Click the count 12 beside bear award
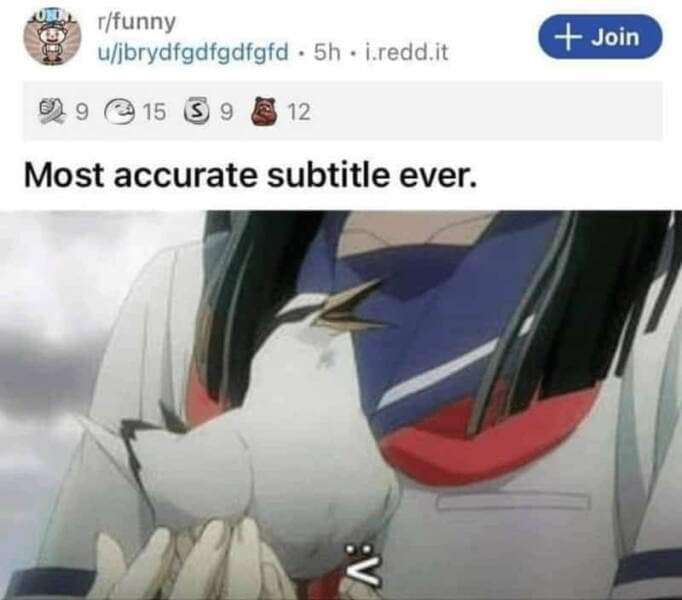682x600 pixels. click(299, 112)
